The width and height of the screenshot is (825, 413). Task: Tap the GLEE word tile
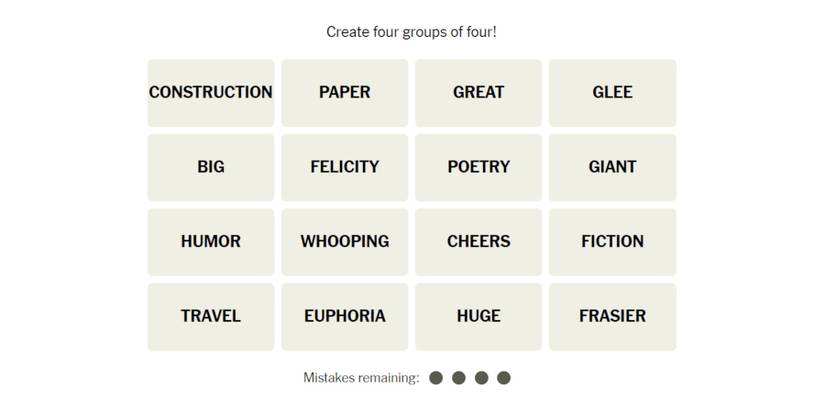(x=612, y=92)
